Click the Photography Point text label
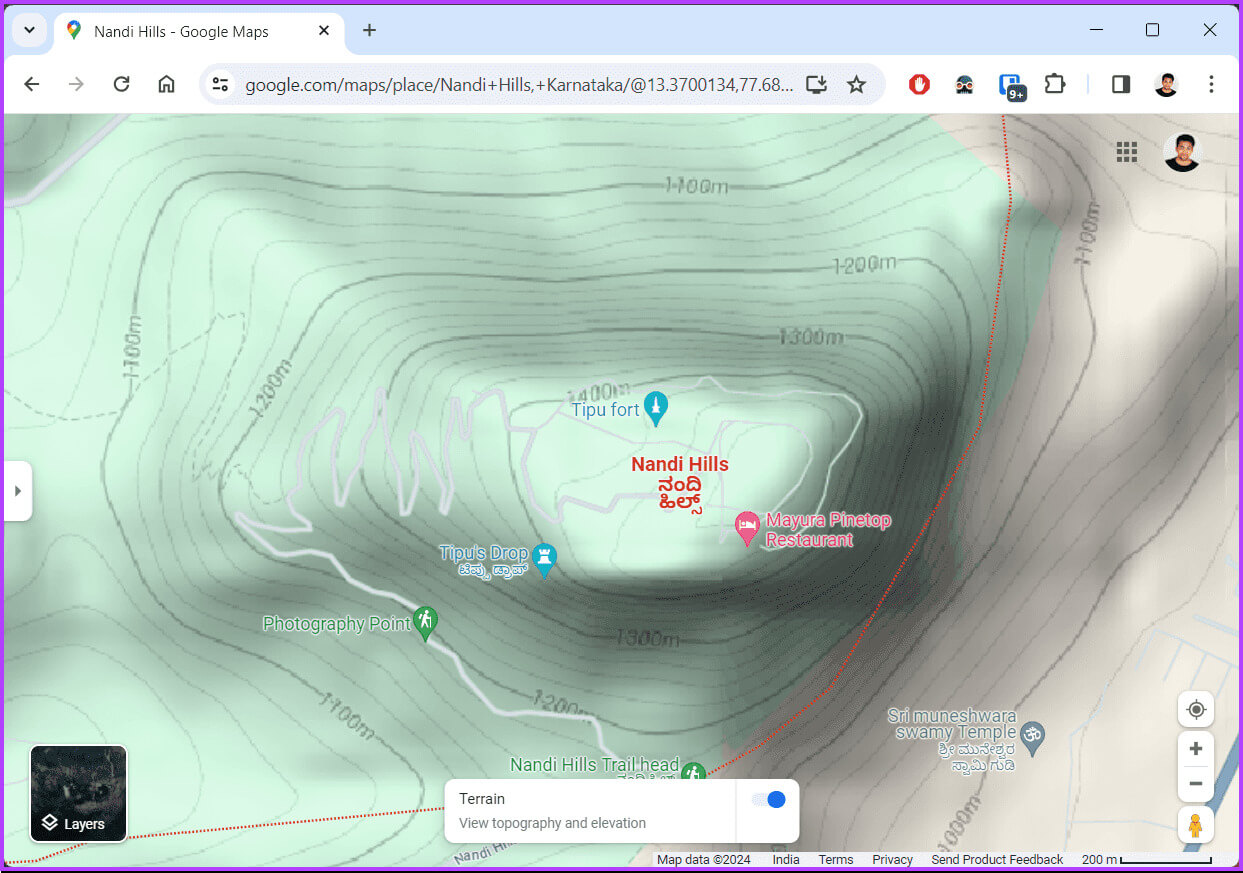 pos(337,624)
